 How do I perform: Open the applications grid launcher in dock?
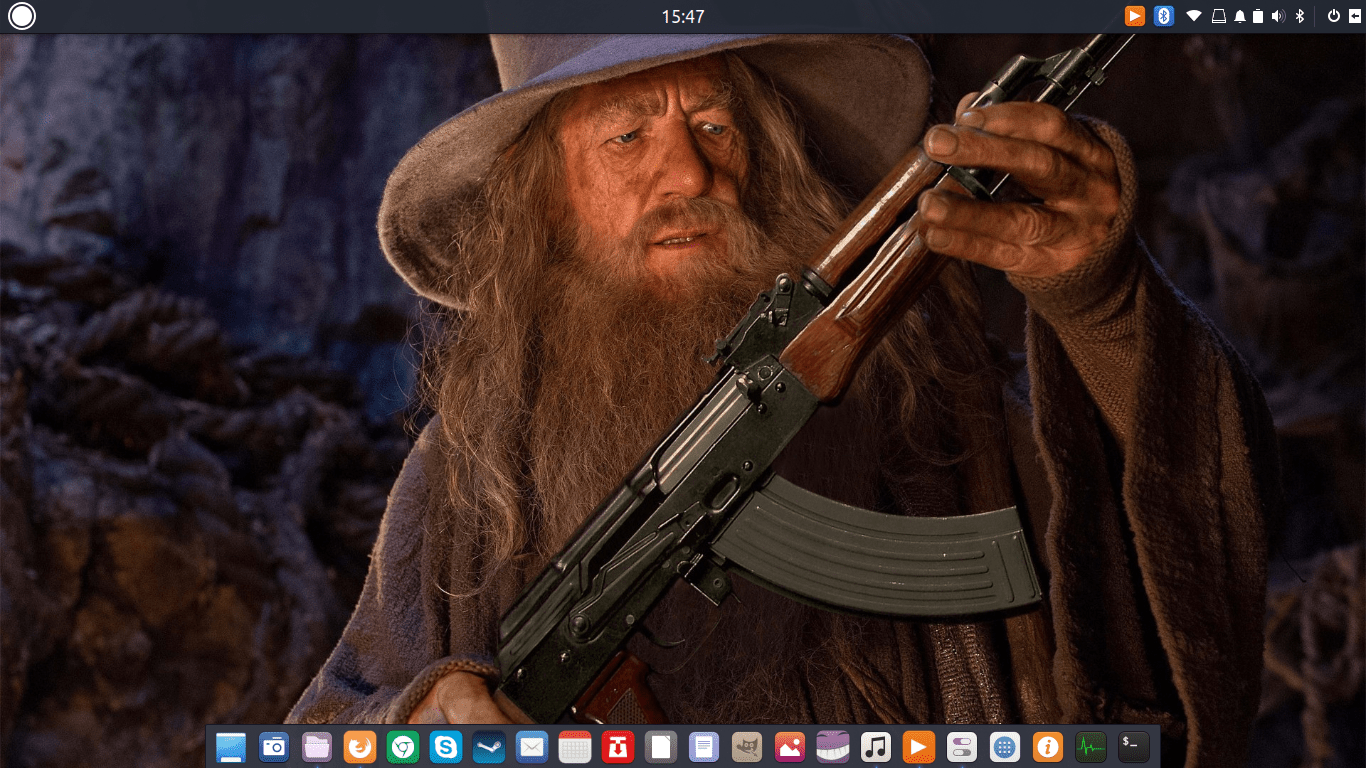click(1005, 746)
